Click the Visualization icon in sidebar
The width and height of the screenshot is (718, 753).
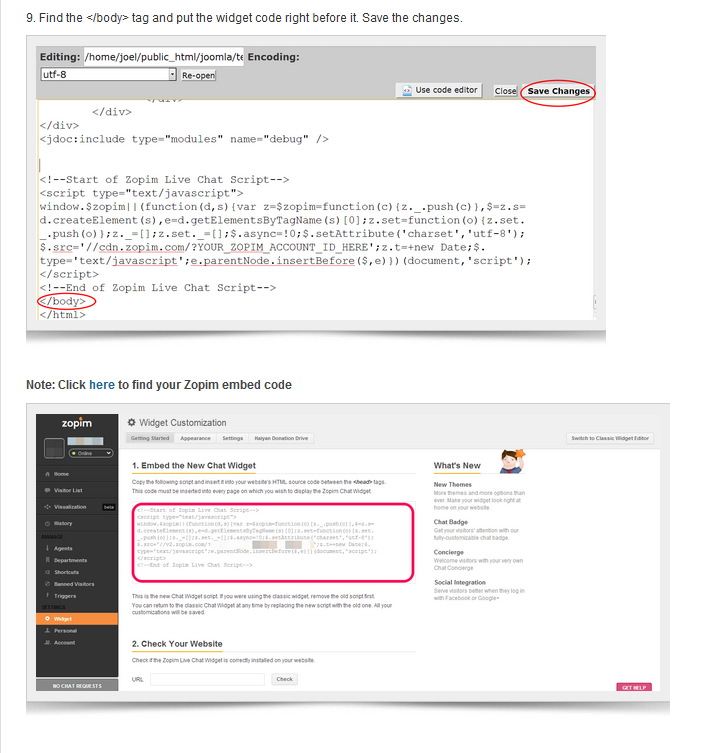coord(48,507)
